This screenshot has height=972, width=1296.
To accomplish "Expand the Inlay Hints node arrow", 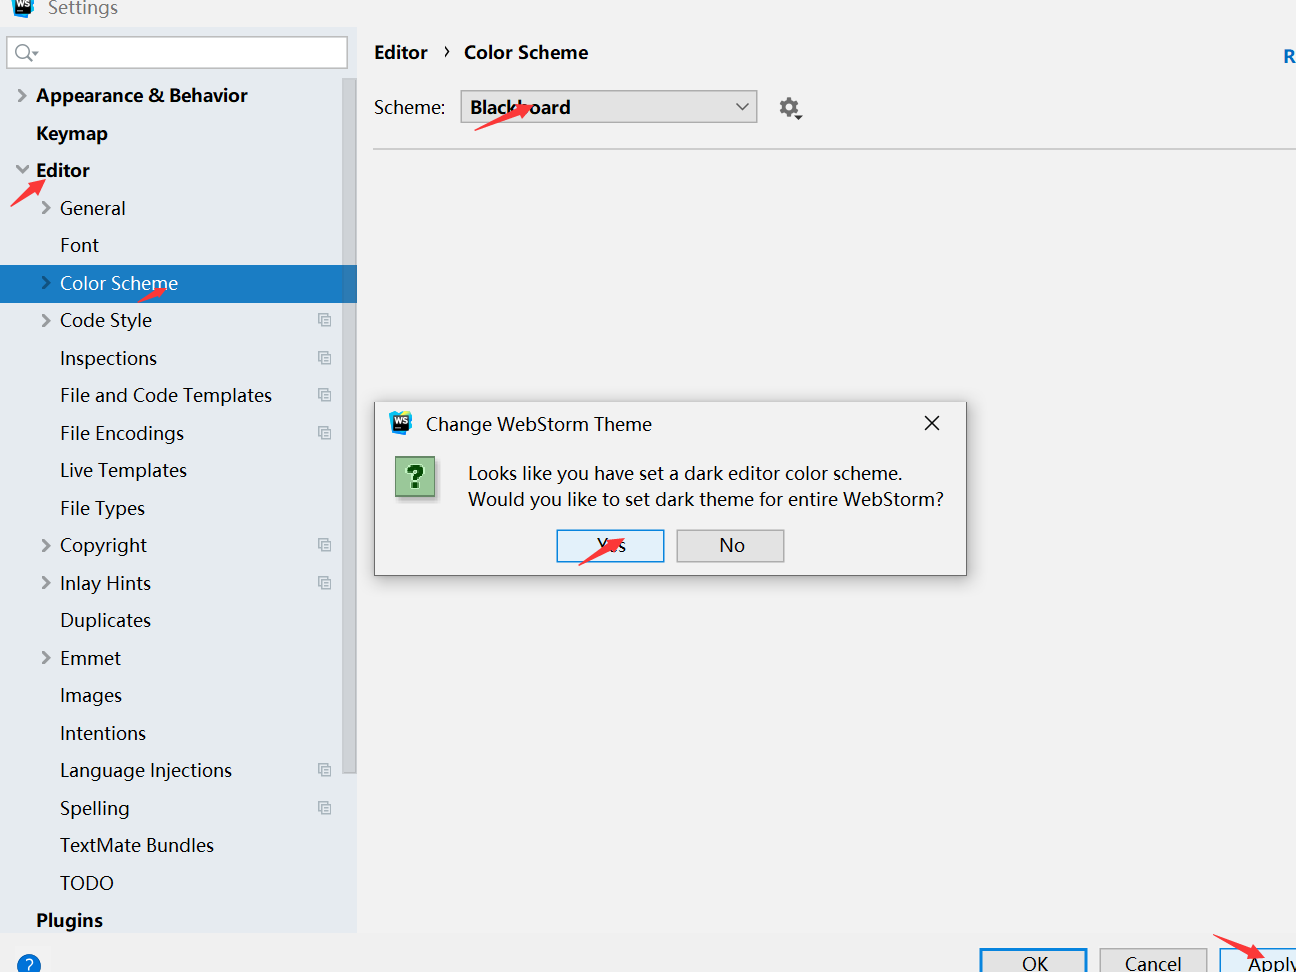I will click(46, 583).
